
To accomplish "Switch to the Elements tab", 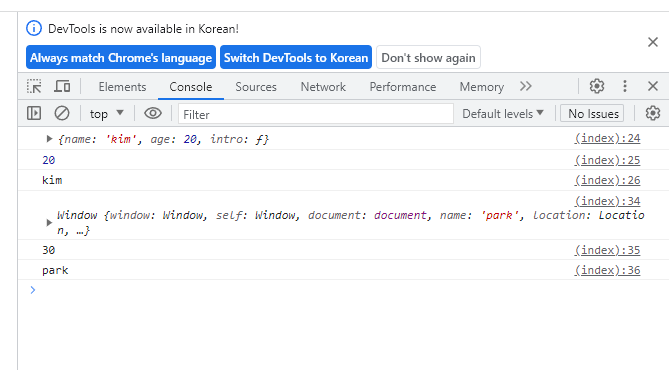I will click(x=122, y=87).
